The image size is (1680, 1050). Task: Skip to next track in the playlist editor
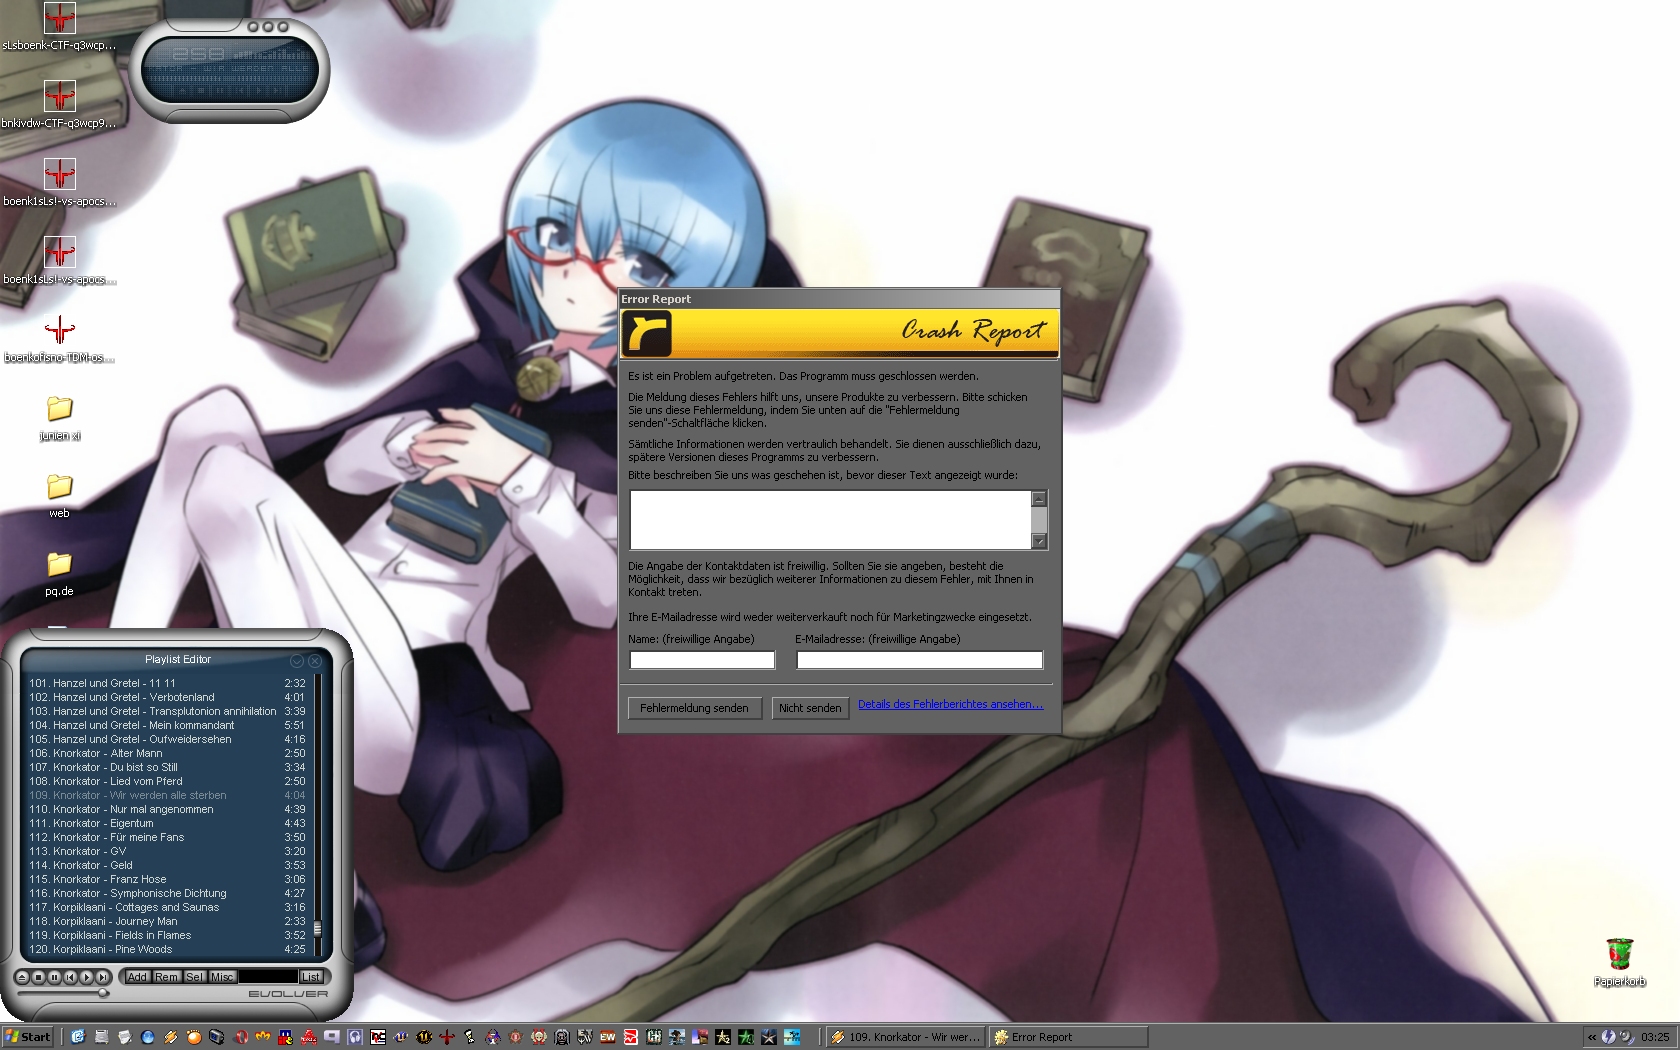(x=102, y=977)
